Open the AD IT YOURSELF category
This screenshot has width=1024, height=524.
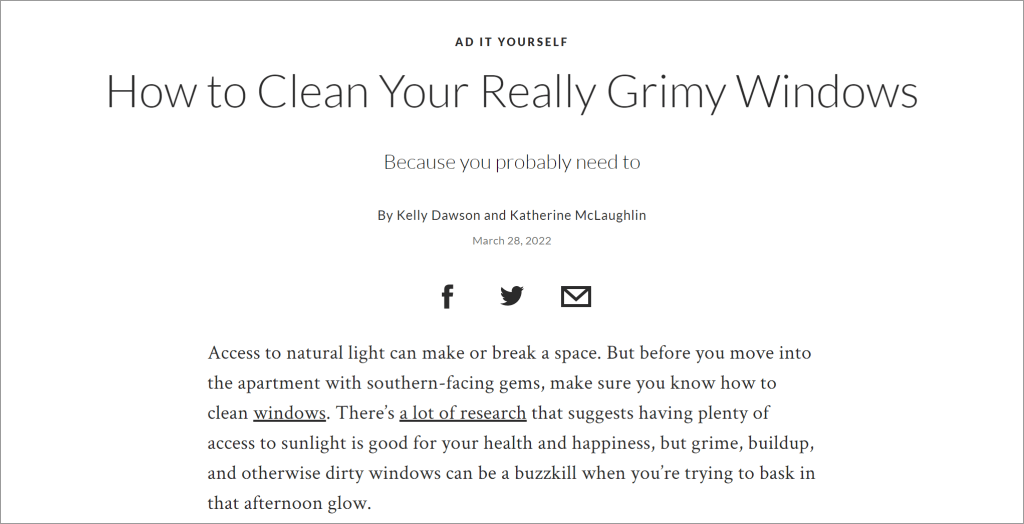pyautogui.click(x=511, y=42)
